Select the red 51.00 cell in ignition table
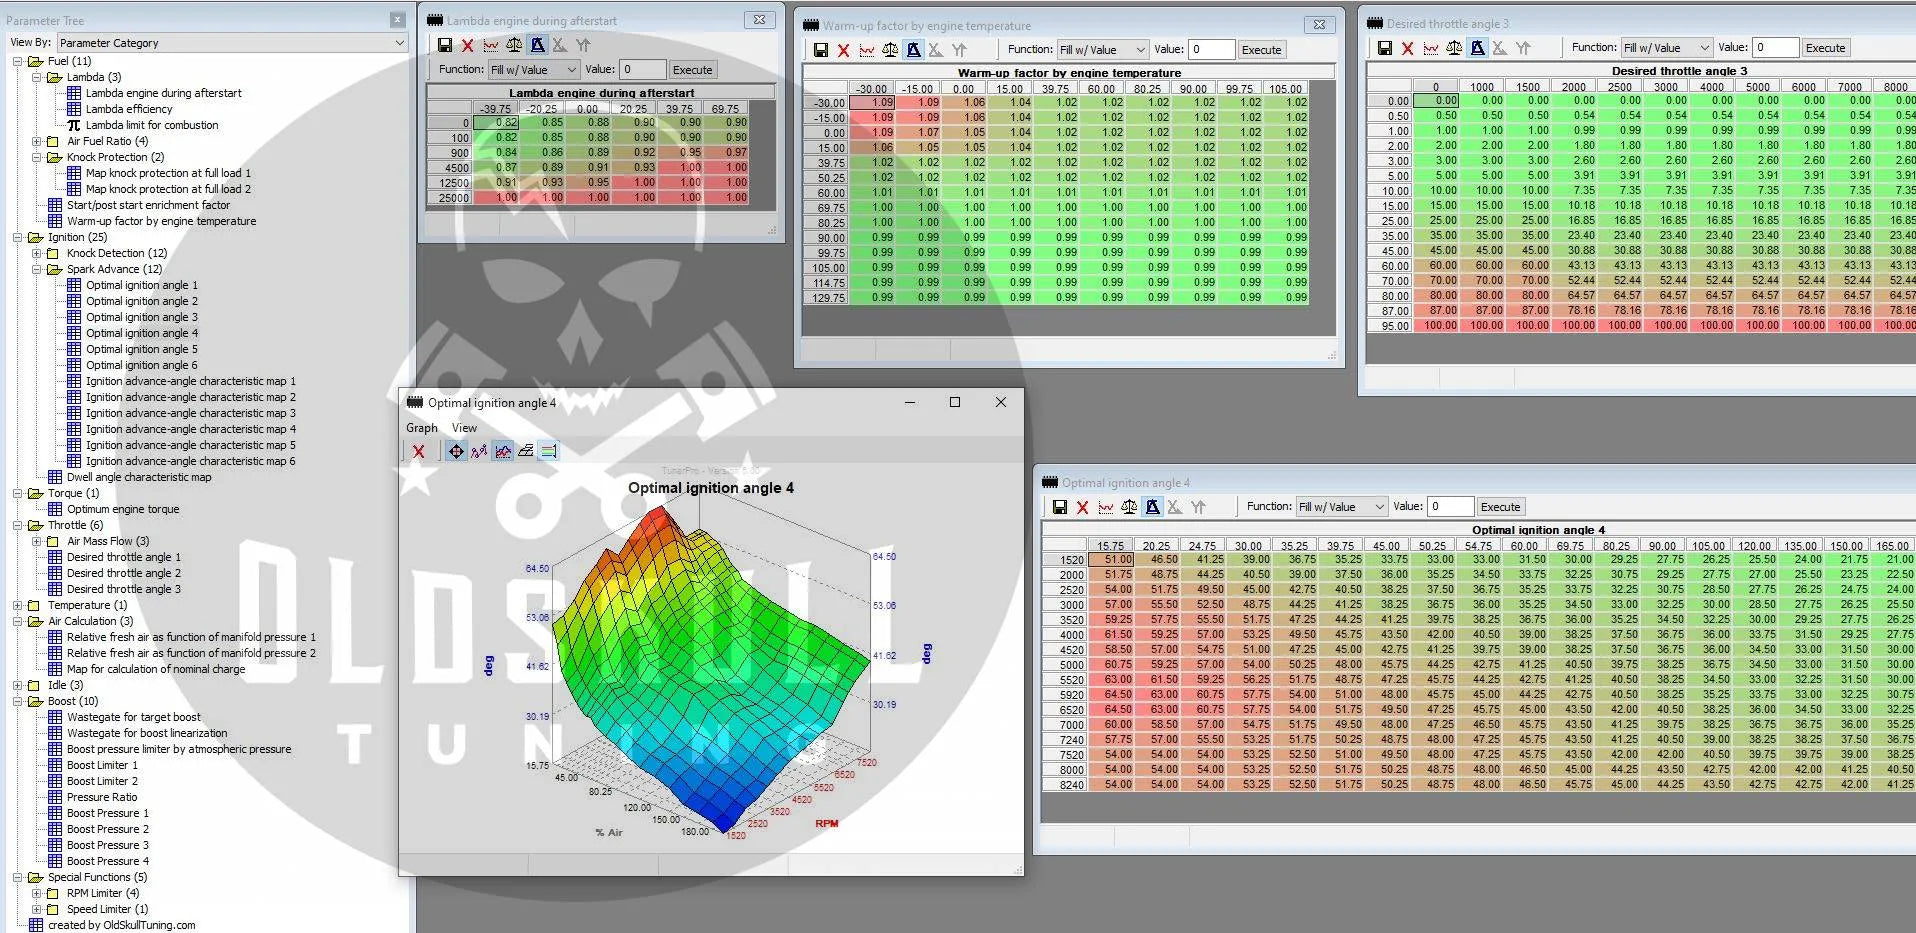1916x933 pixels. pyautogui.click(x=1111, y=560)
